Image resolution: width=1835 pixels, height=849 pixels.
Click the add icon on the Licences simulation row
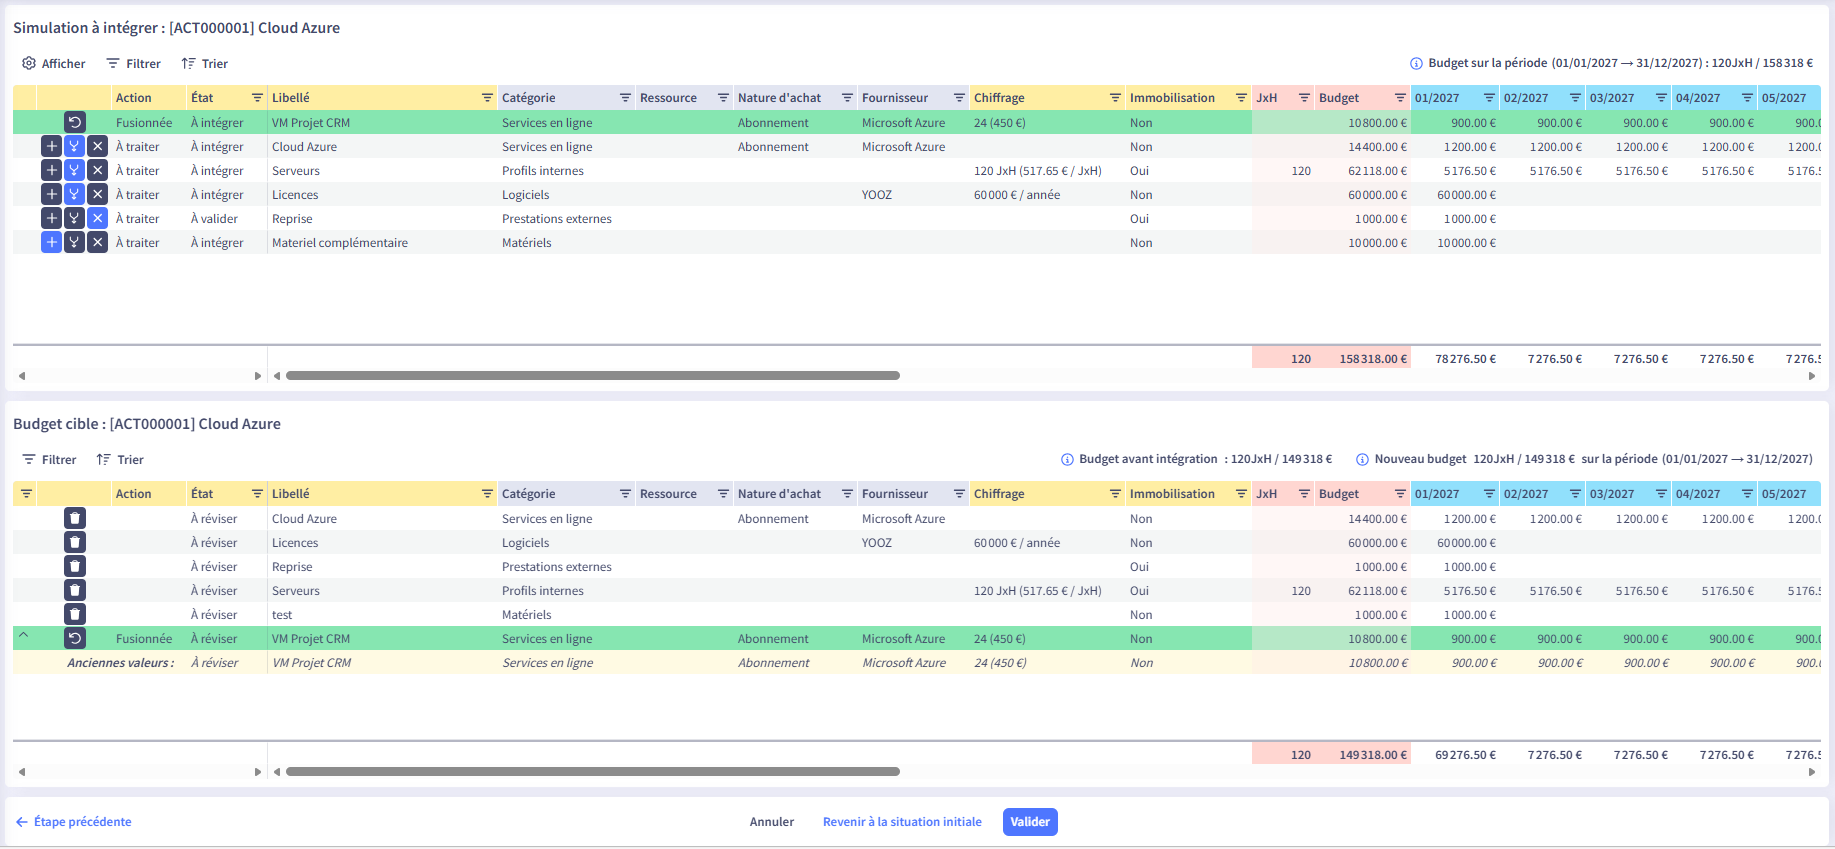(51, 194)
